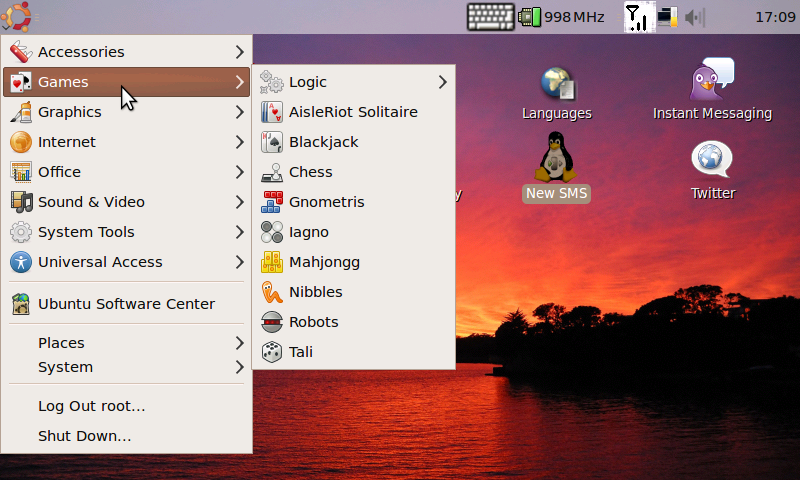Open Mahjongg from the Games list
The height and width of the screenshot is (480, 800).
[x=324, y=262]
